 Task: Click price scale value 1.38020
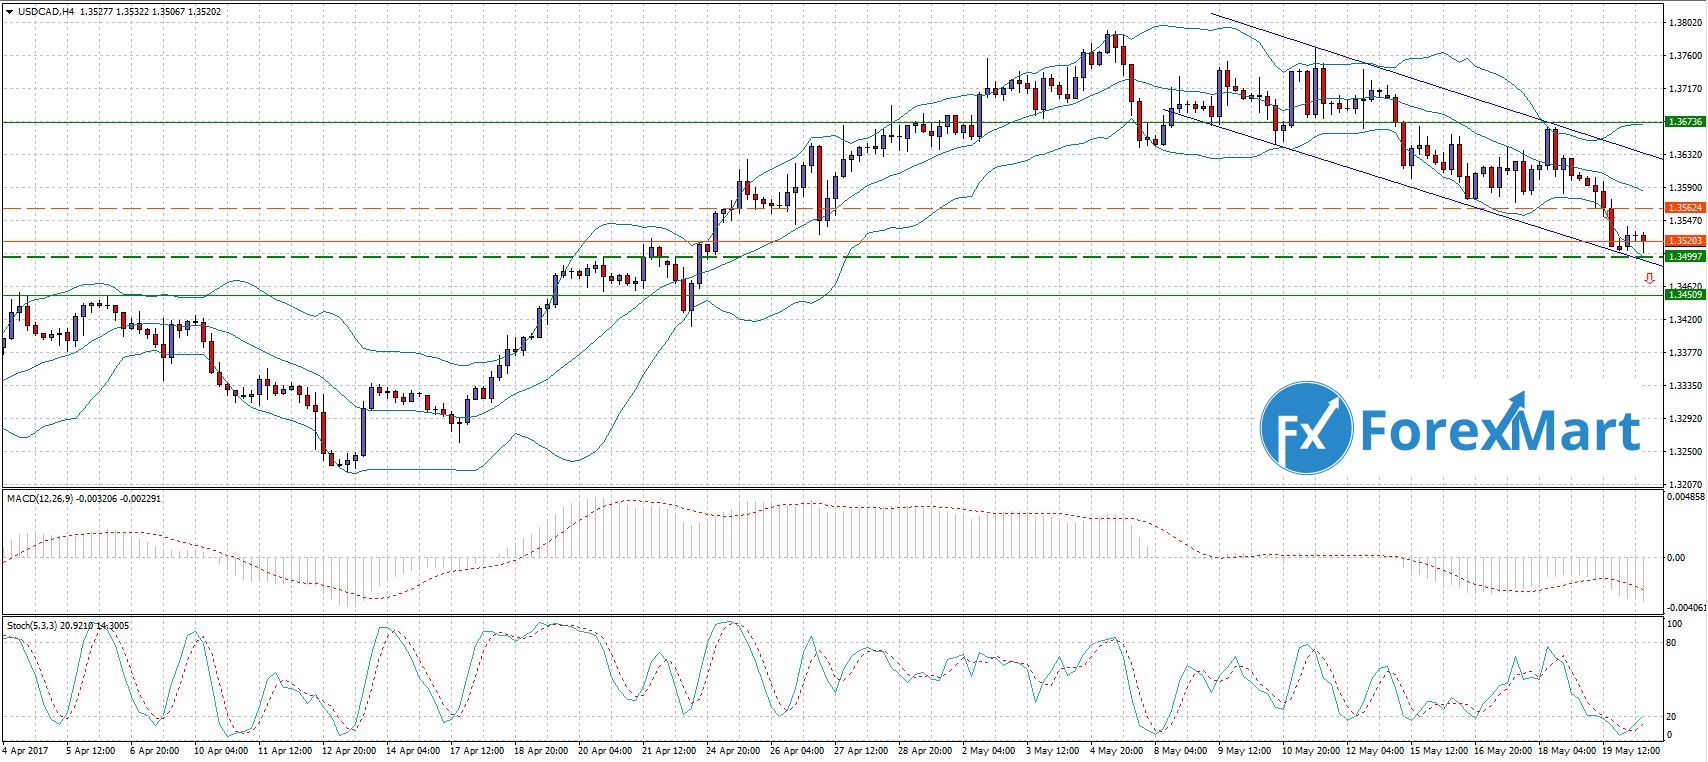(1686, 23)
